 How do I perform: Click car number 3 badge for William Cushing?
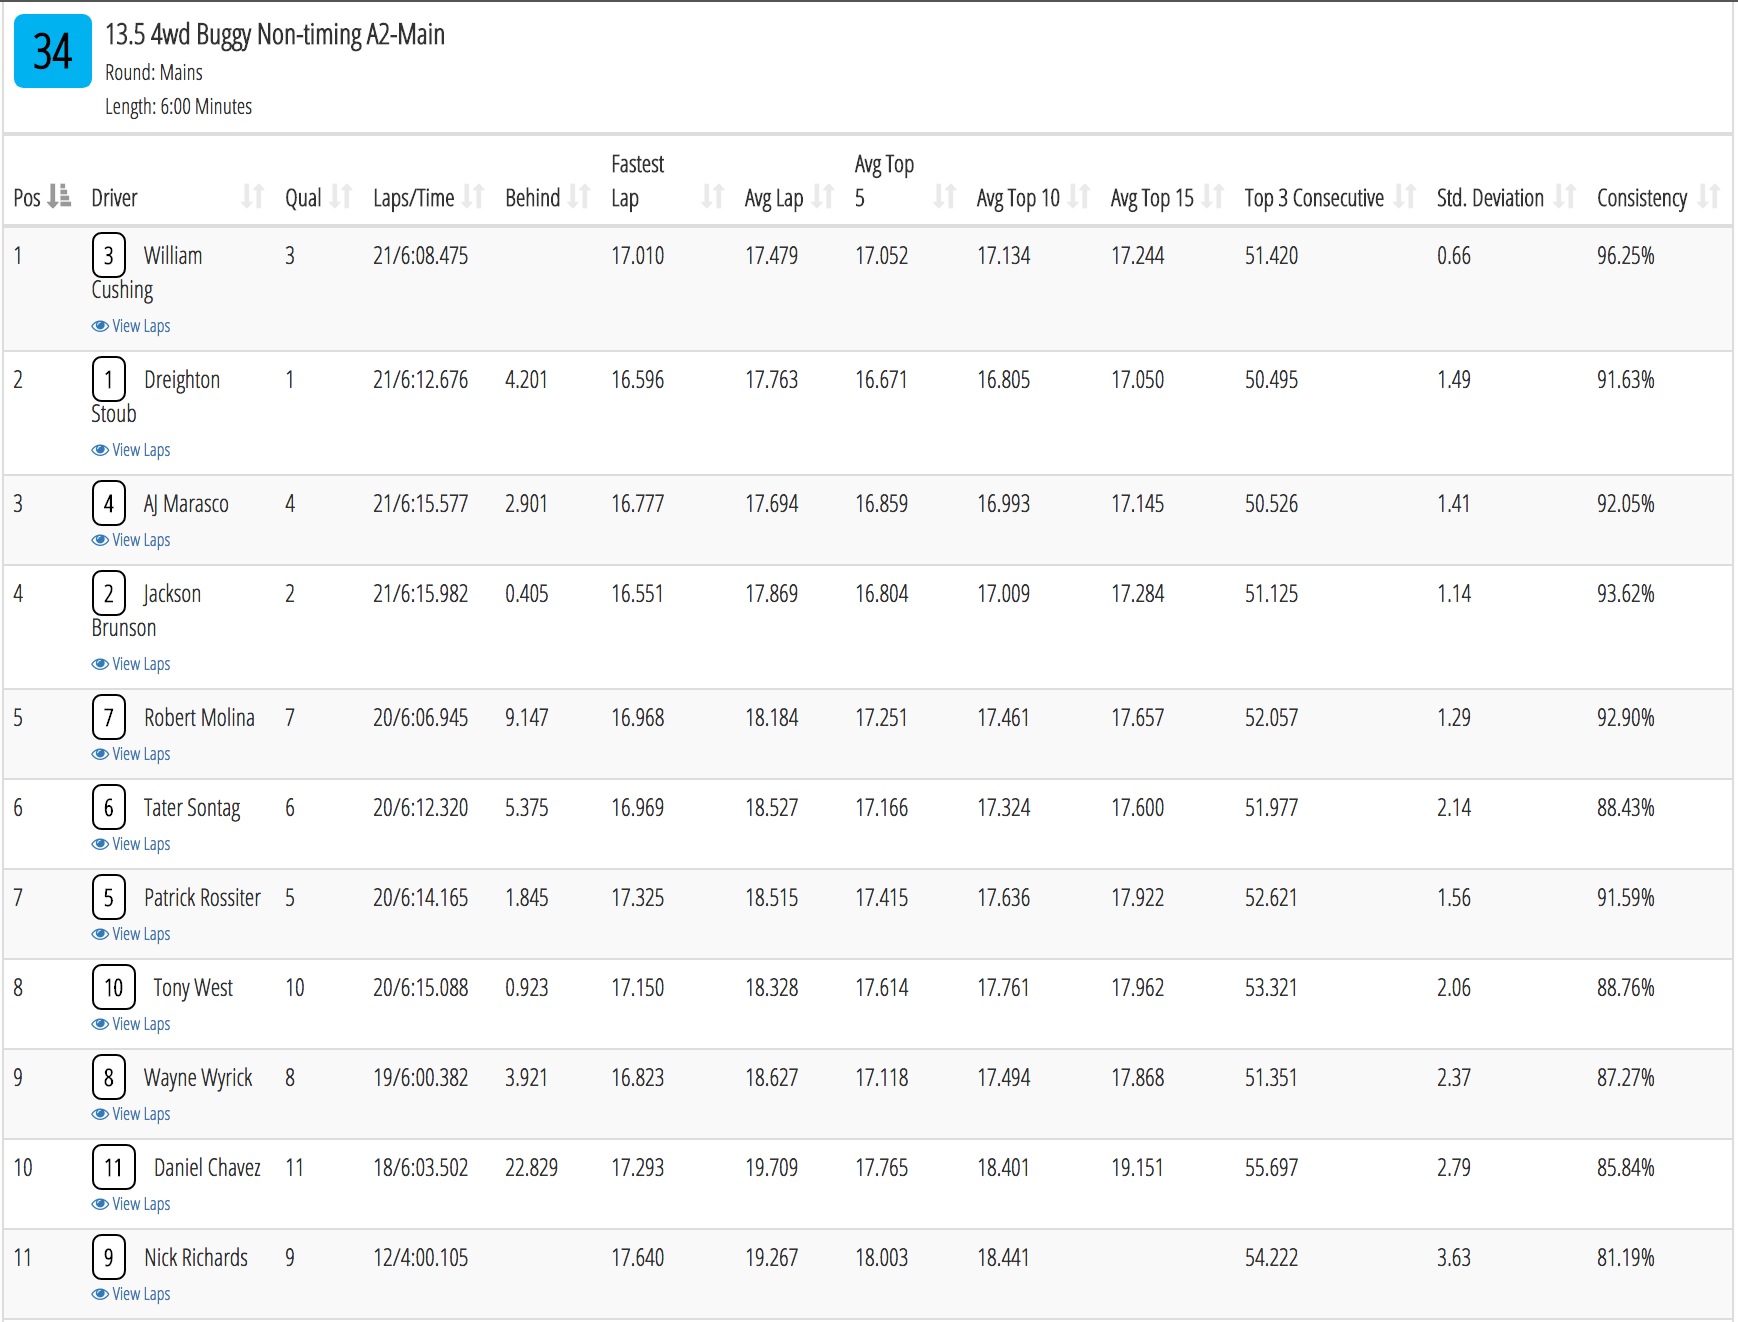coord(109,255)
